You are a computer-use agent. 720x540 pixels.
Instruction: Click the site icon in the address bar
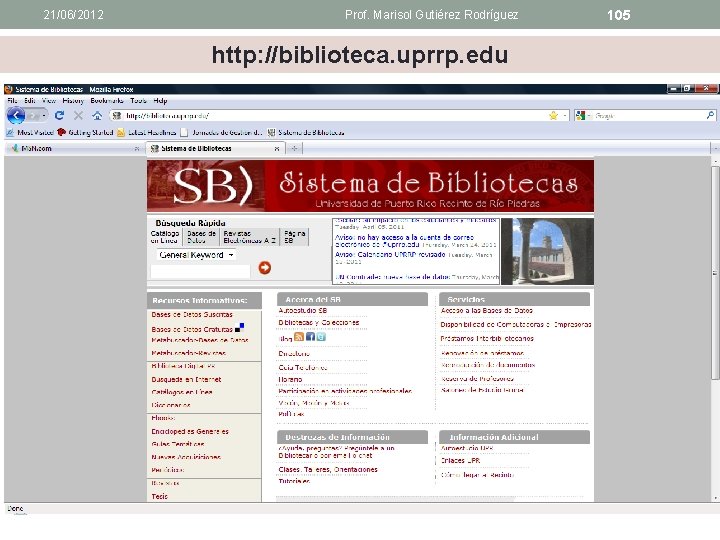tap(117, 116)
